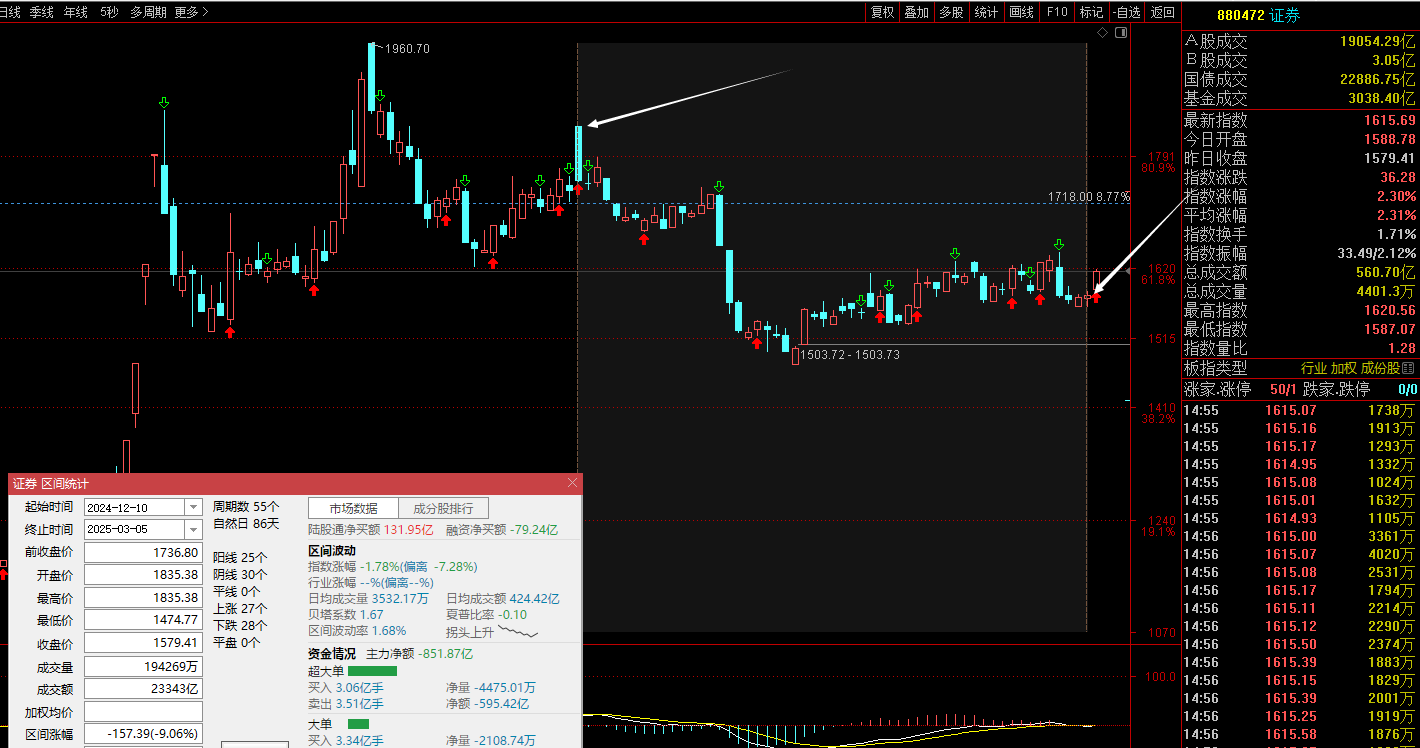Open the 终止时间 date dropdown

pyautogui.click(x=193, y=529)
